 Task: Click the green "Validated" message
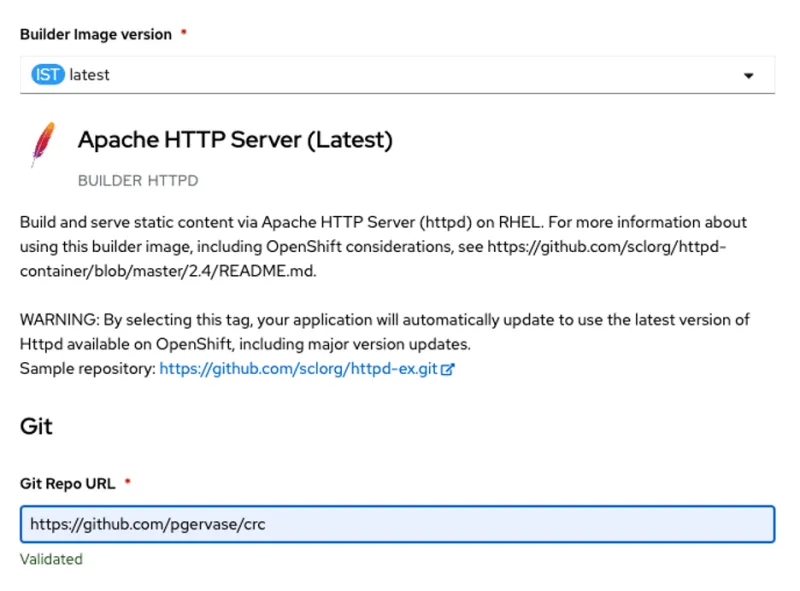coord(51,559)
